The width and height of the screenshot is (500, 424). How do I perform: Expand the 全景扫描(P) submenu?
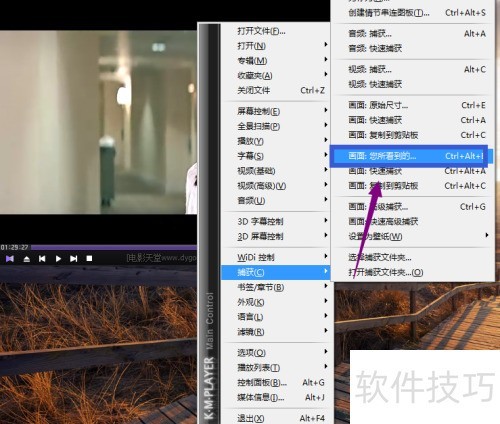click(x=276, y=126)
